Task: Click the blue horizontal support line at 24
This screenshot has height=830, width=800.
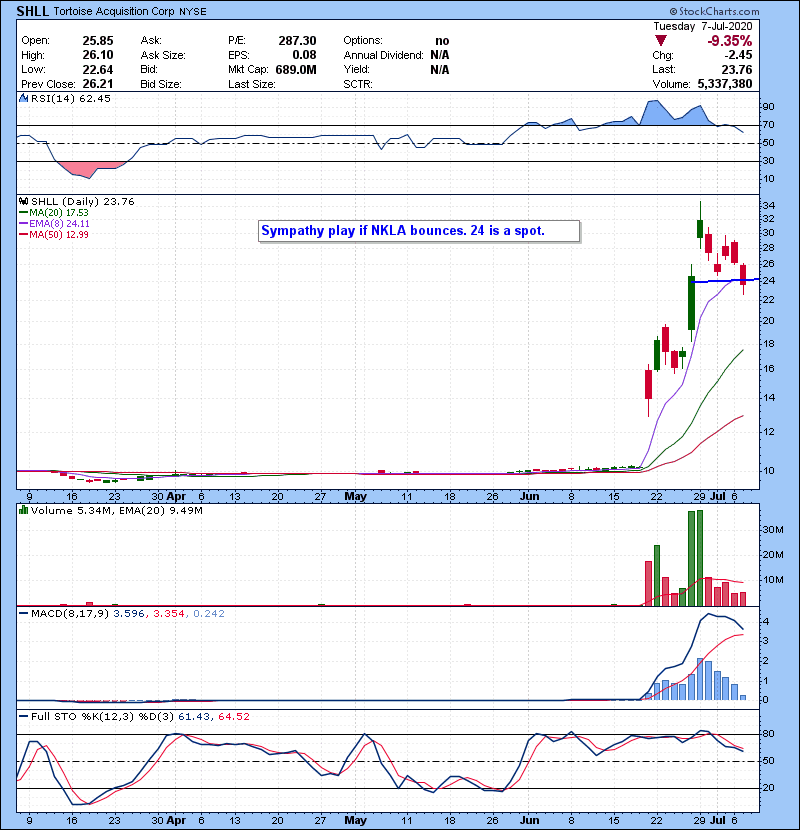Action: [725, 281]
